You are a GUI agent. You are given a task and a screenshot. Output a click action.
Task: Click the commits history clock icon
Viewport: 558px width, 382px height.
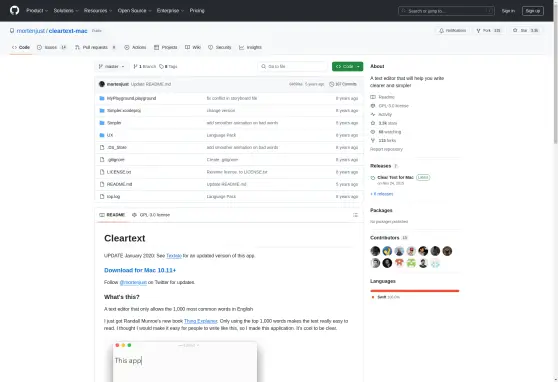[x=332, y=84]
